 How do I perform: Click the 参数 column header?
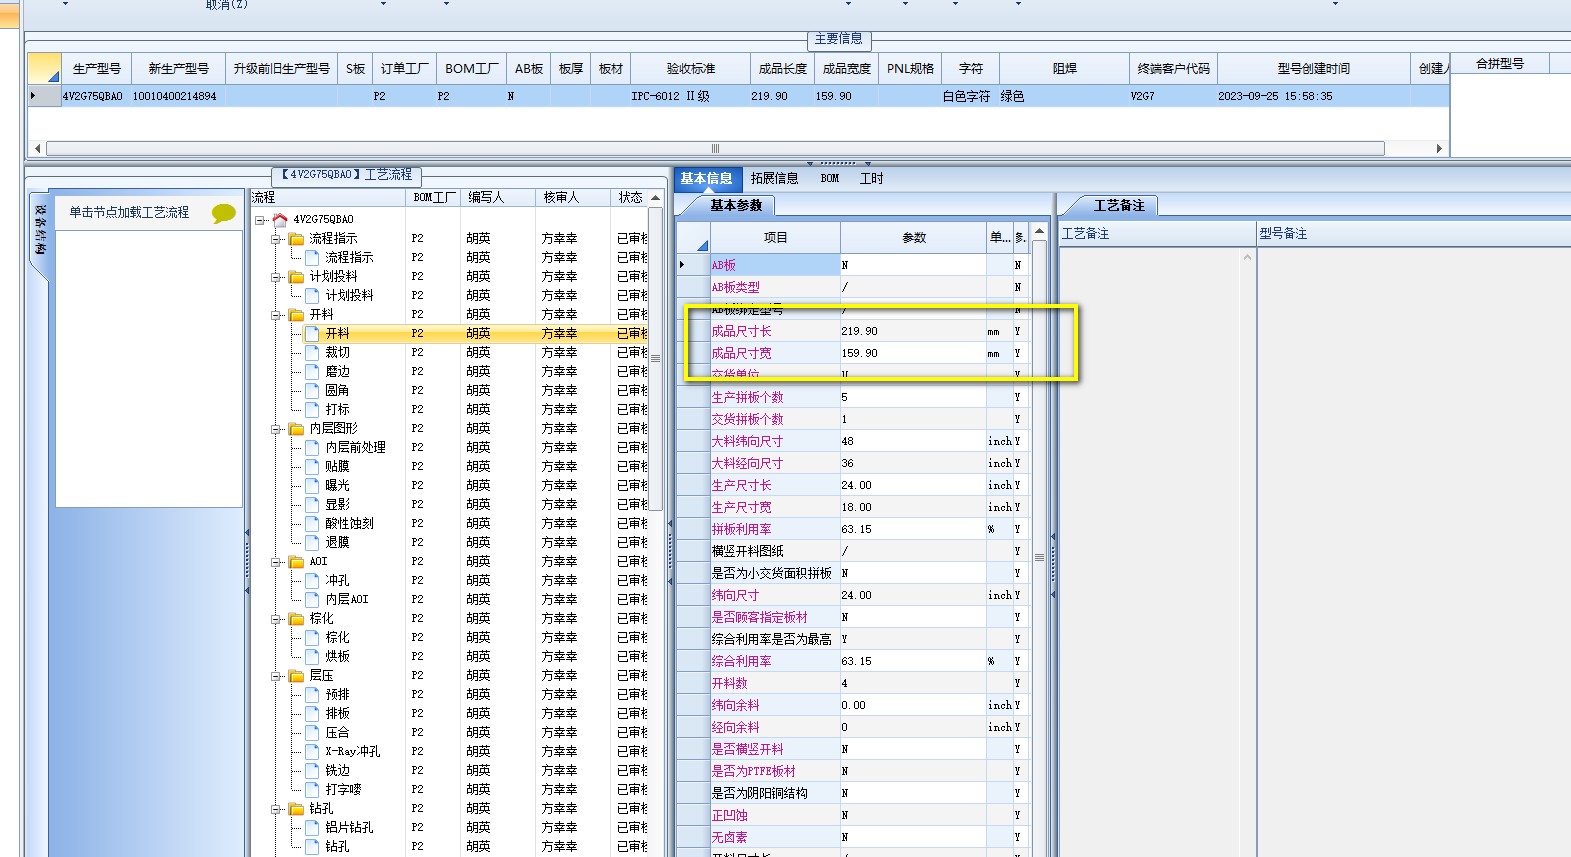click(914, 237)
